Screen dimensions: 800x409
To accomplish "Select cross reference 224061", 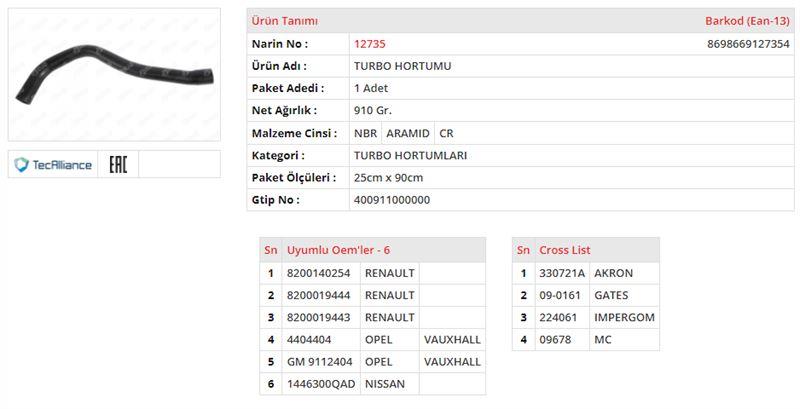I will coord(558,317).
